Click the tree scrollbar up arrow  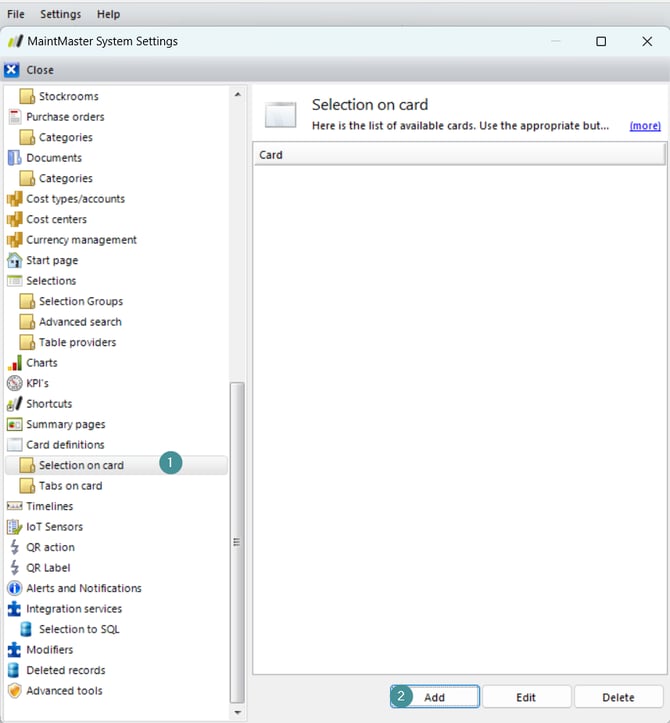pyautogui.click(x=237, y=94)
